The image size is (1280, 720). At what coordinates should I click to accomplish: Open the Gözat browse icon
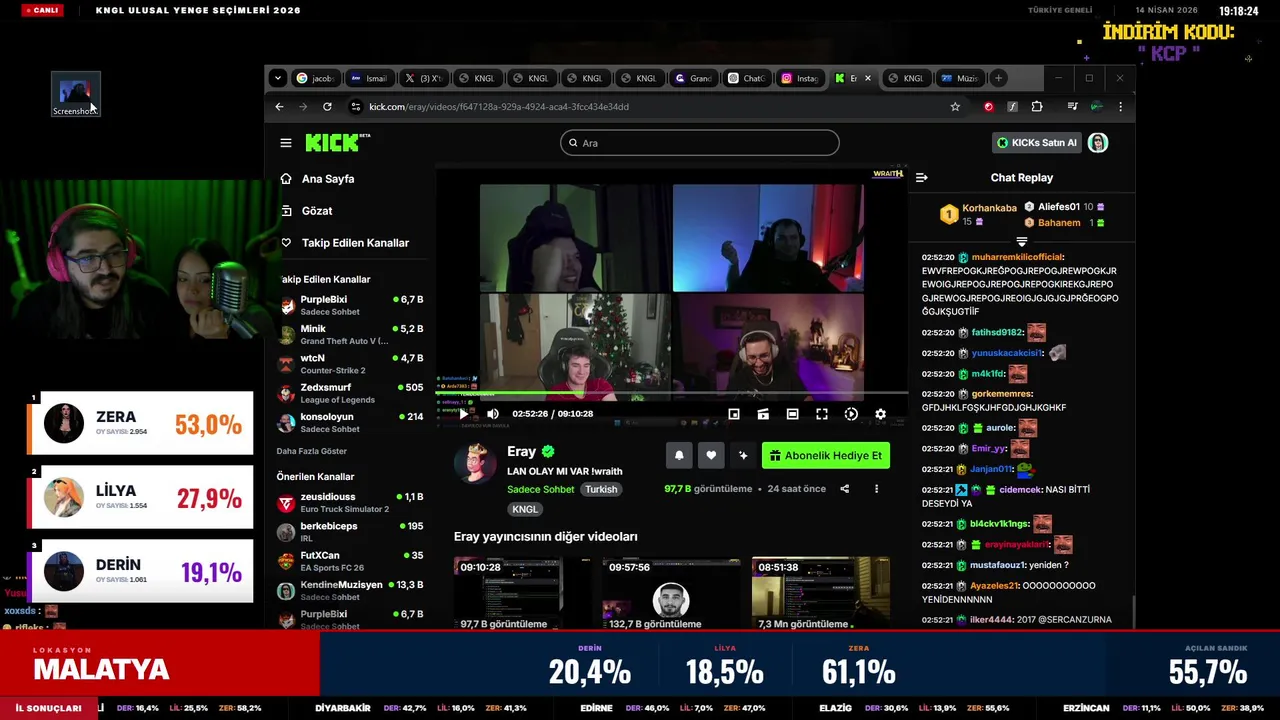tap(286, 211)
